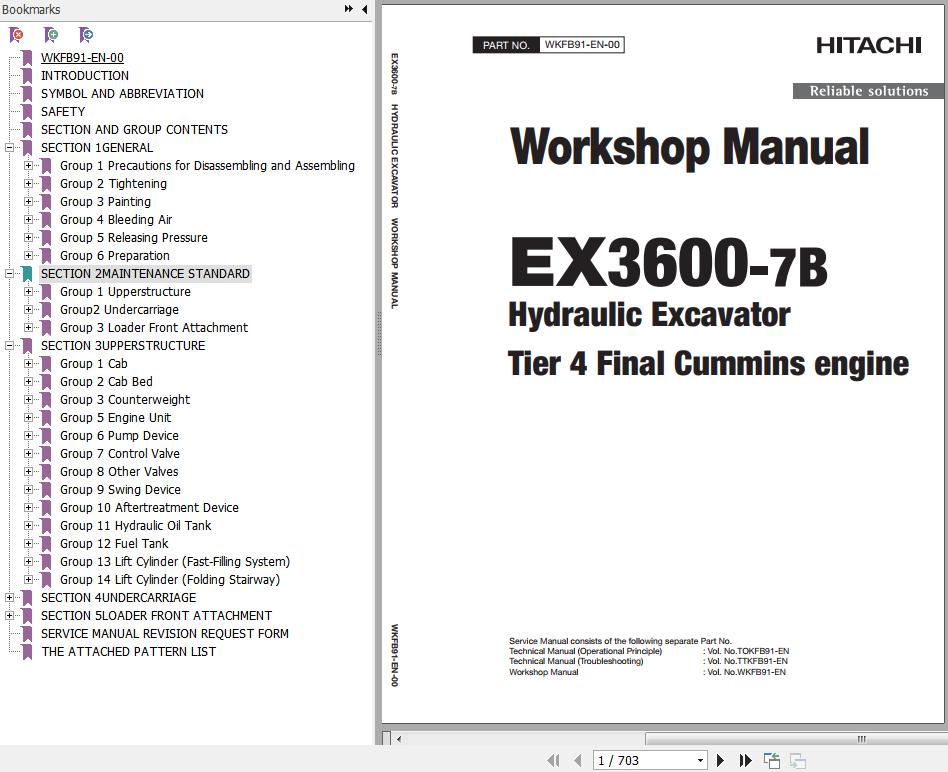948x772 pixels.
Task: Expand Group 5 Engine Unit node
Action: point(28,418)
